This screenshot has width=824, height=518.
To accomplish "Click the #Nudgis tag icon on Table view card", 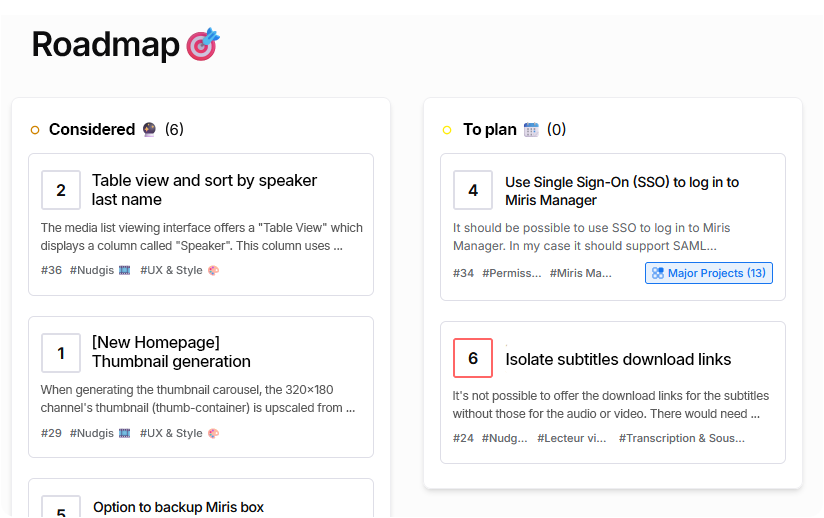I will click(125, 270).
